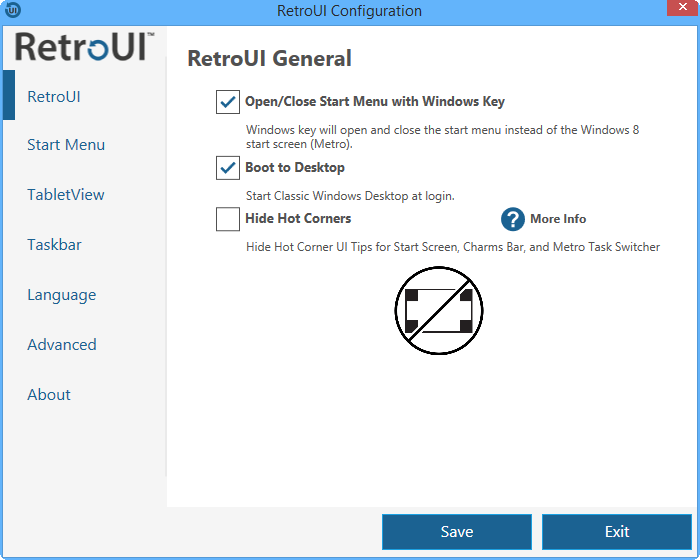Image resolution: width=700 pixels, height=560 pixels.
Task: Open the About section
Action: coord(49,395)
